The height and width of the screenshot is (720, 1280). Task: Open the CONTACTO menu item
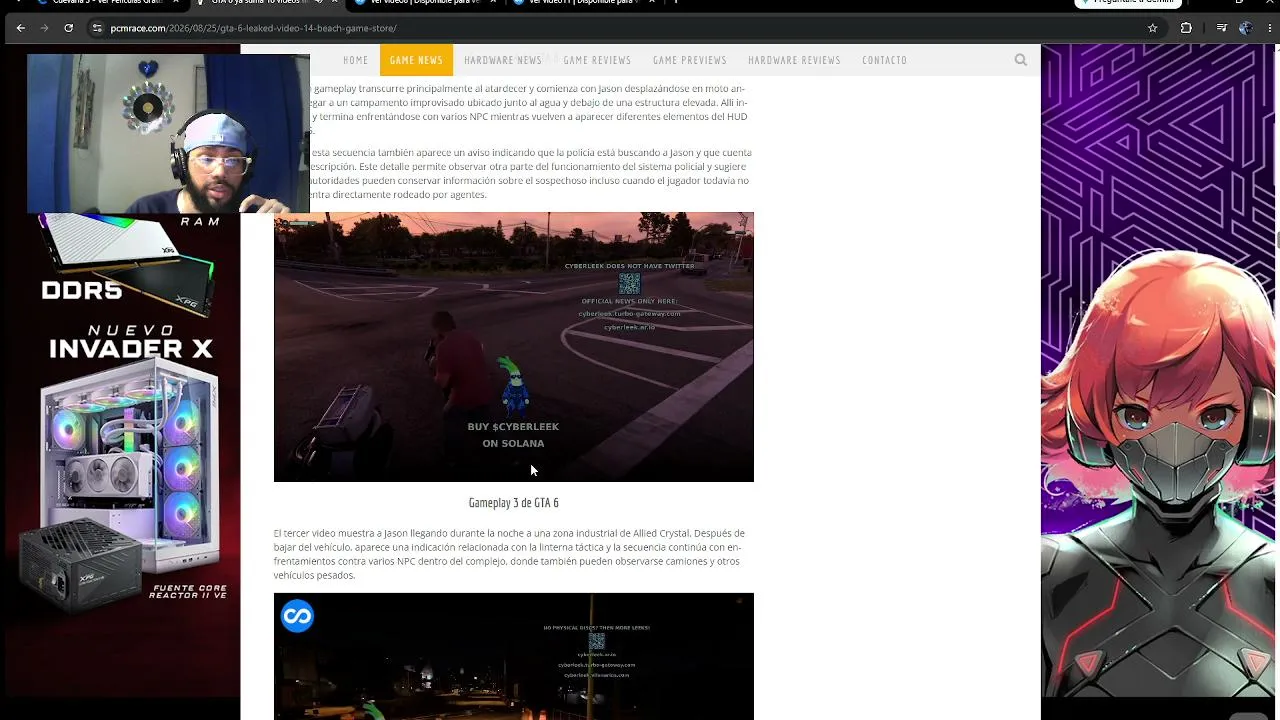click(885, 60)
